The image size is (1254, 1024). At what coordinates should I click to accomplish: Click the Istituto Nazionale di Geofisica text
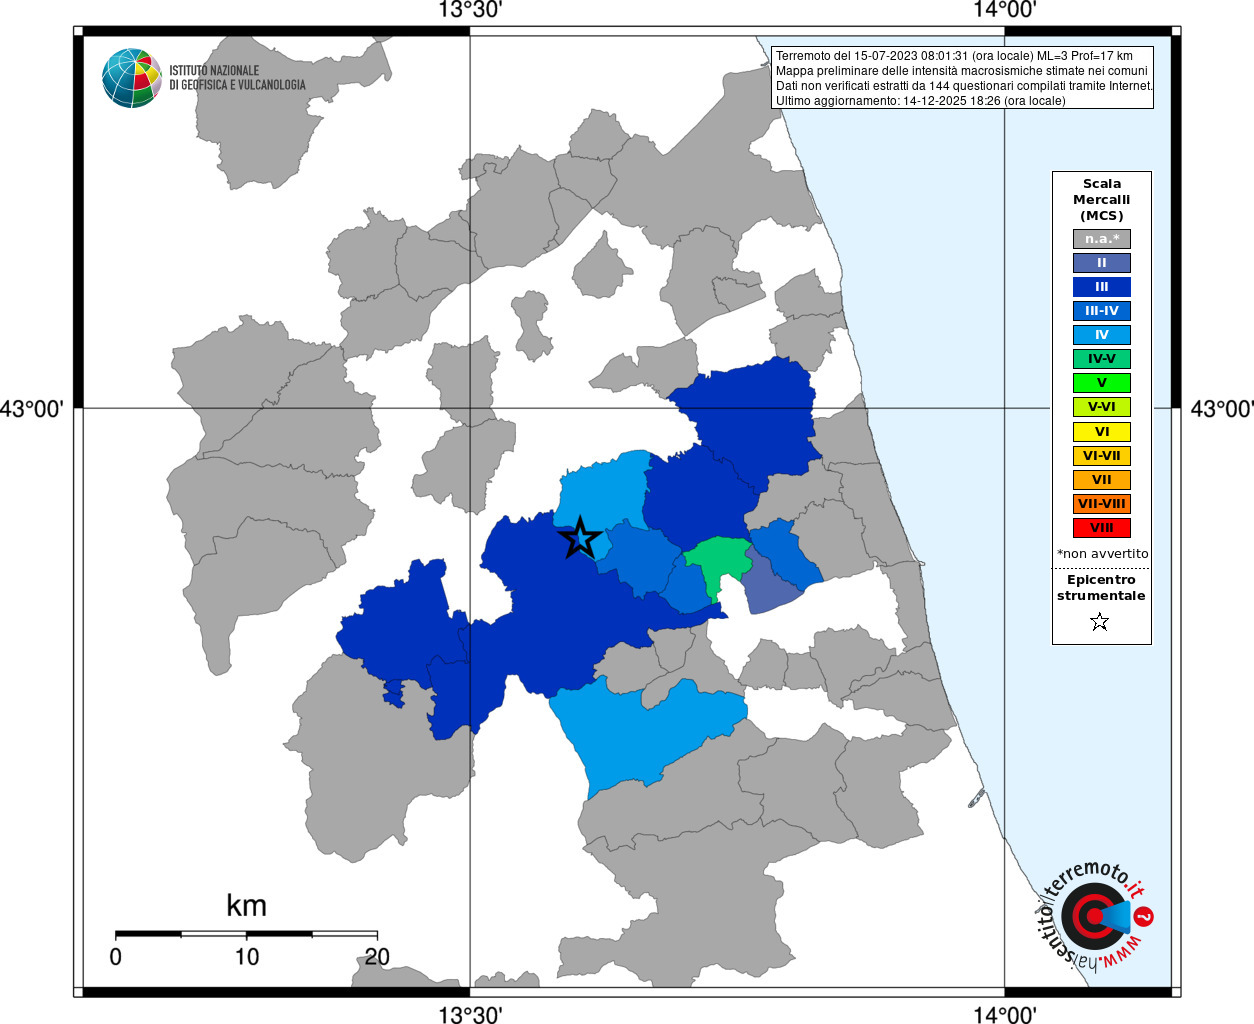coord(237,78)
